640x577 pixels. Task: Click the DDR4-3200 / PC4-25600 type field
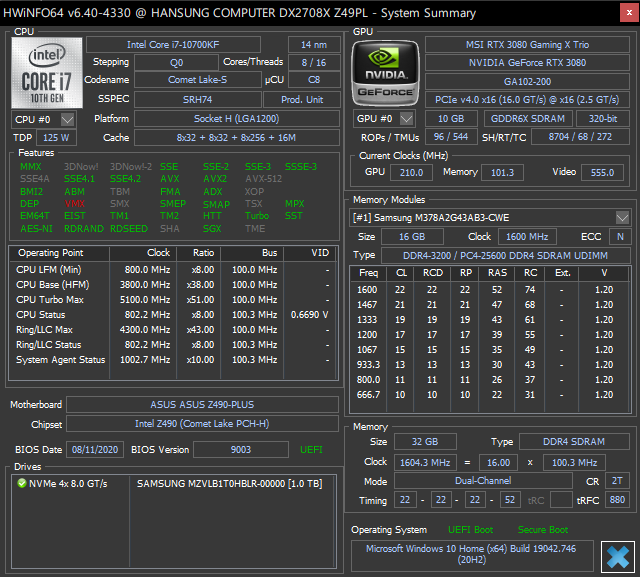[506, 255]
